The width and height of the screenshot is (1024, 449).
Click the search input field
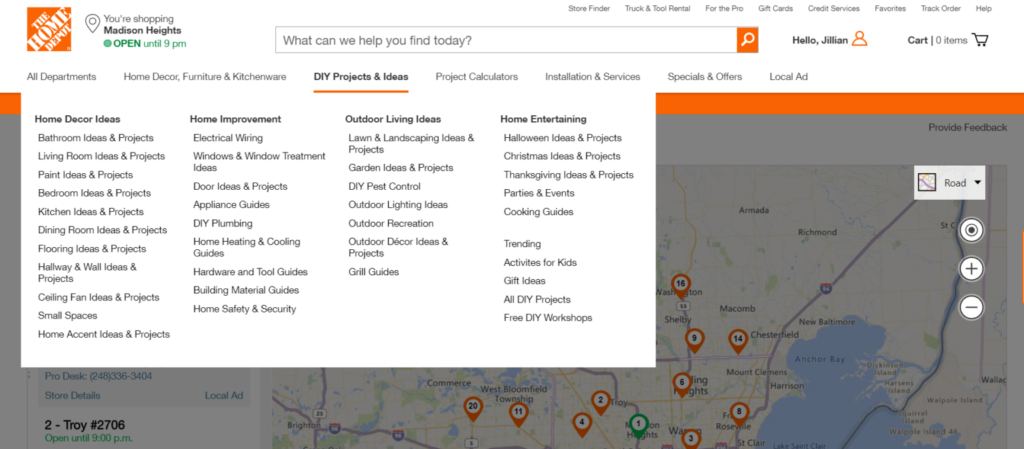coord(505,41)
